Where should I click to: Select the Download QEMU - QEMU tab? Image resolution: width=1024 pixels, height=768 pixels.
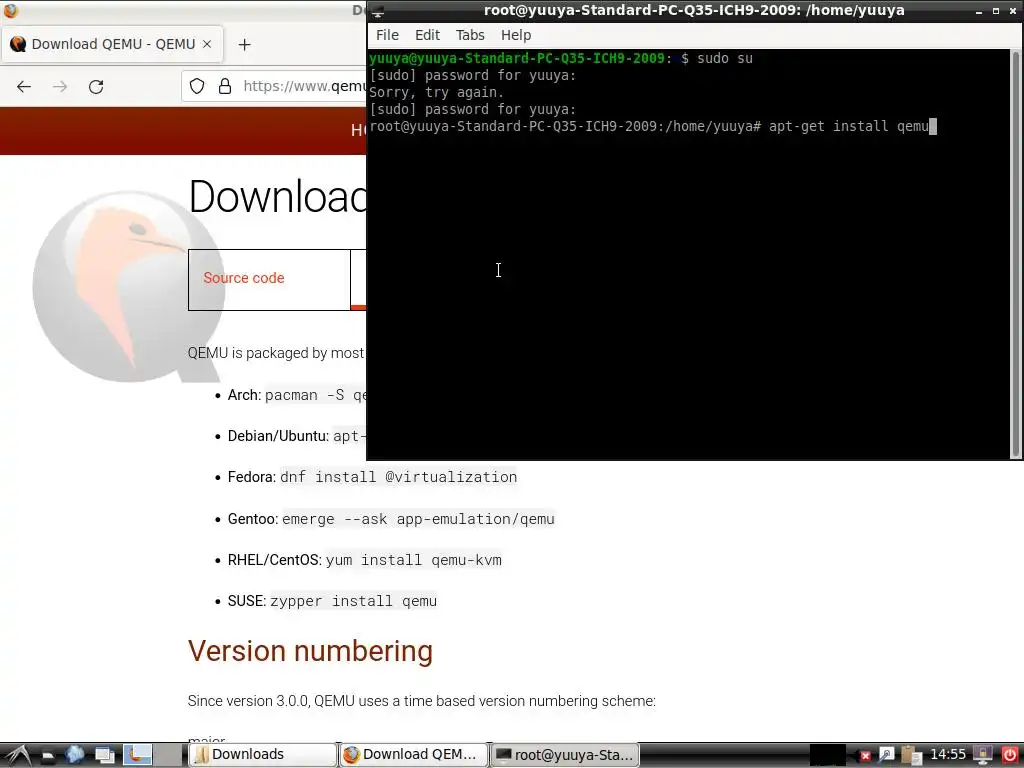click(x=112, y=44)
